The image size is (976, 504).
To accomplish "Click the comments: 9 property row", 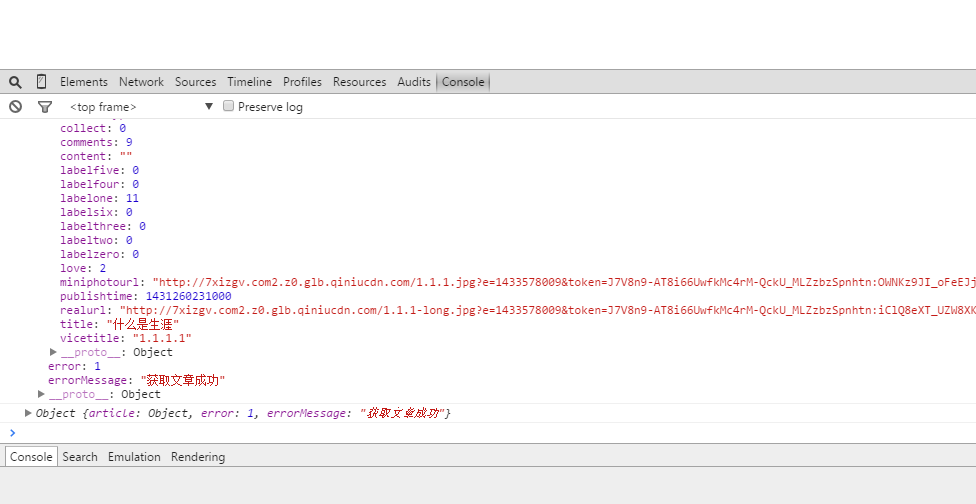I will (96, 142).
